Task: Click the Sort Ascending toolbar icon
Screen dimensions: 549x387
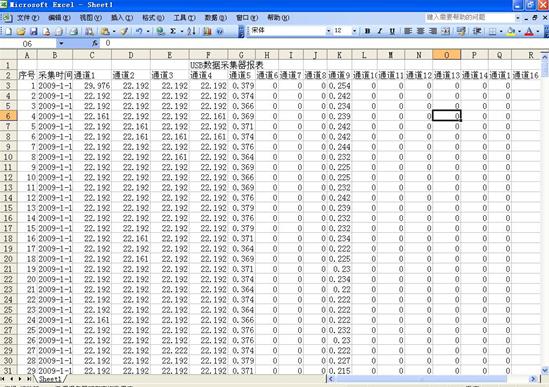Action: pos(191,31)
